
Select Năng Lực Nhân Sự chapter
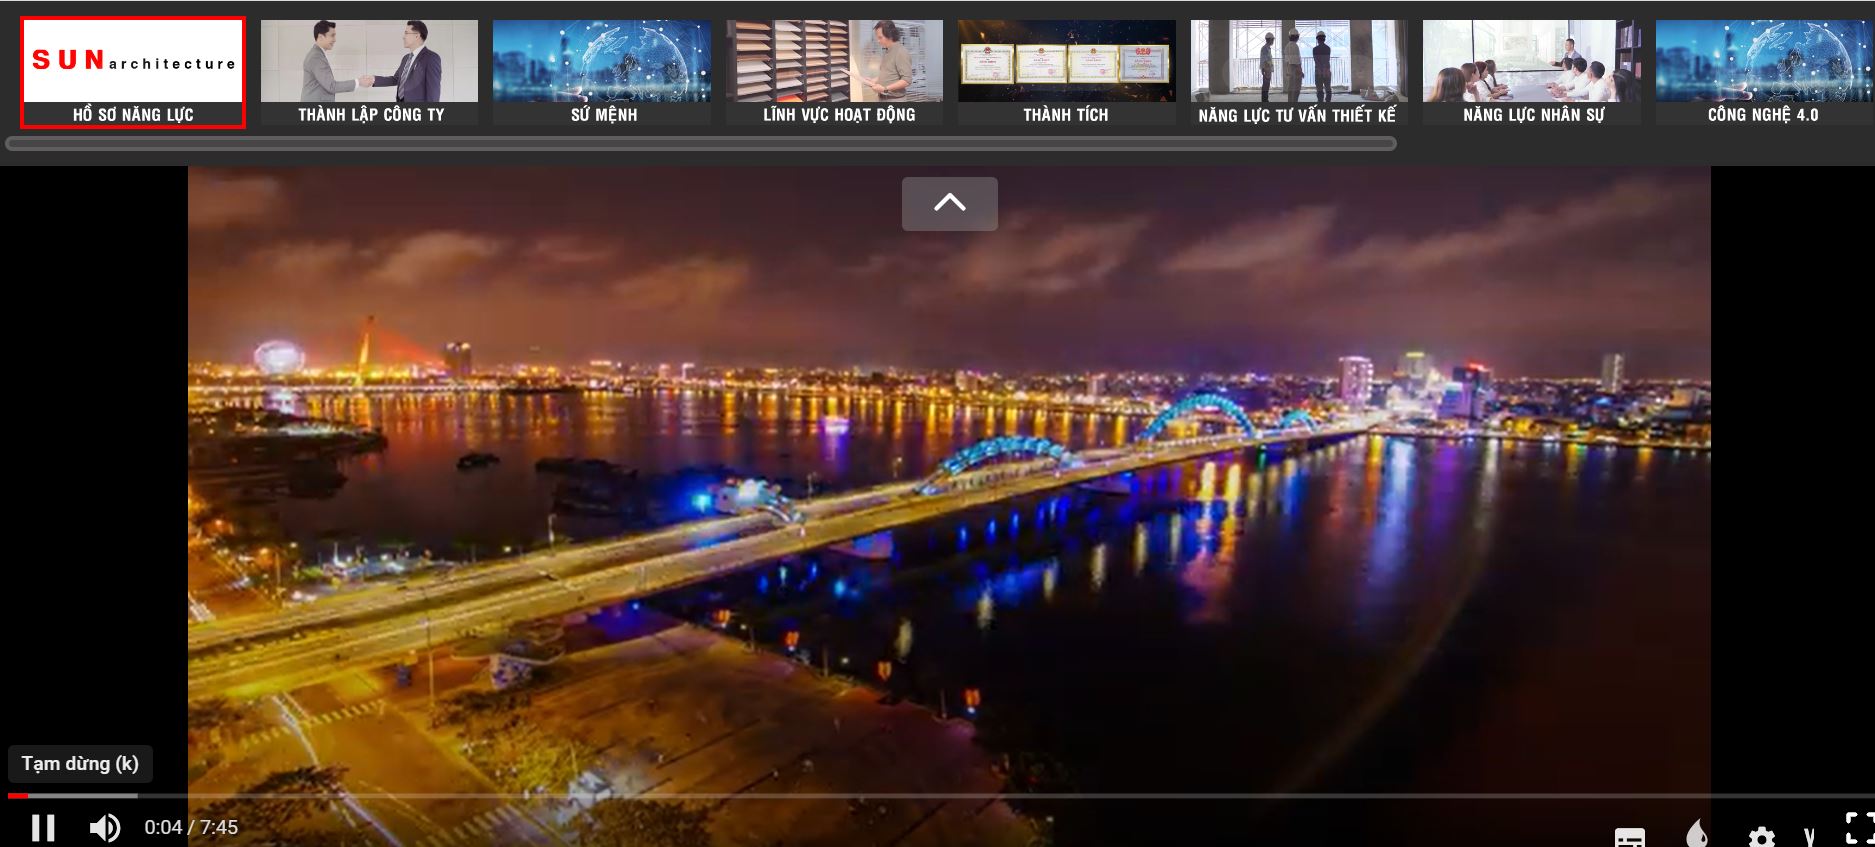coord(1532,72)
